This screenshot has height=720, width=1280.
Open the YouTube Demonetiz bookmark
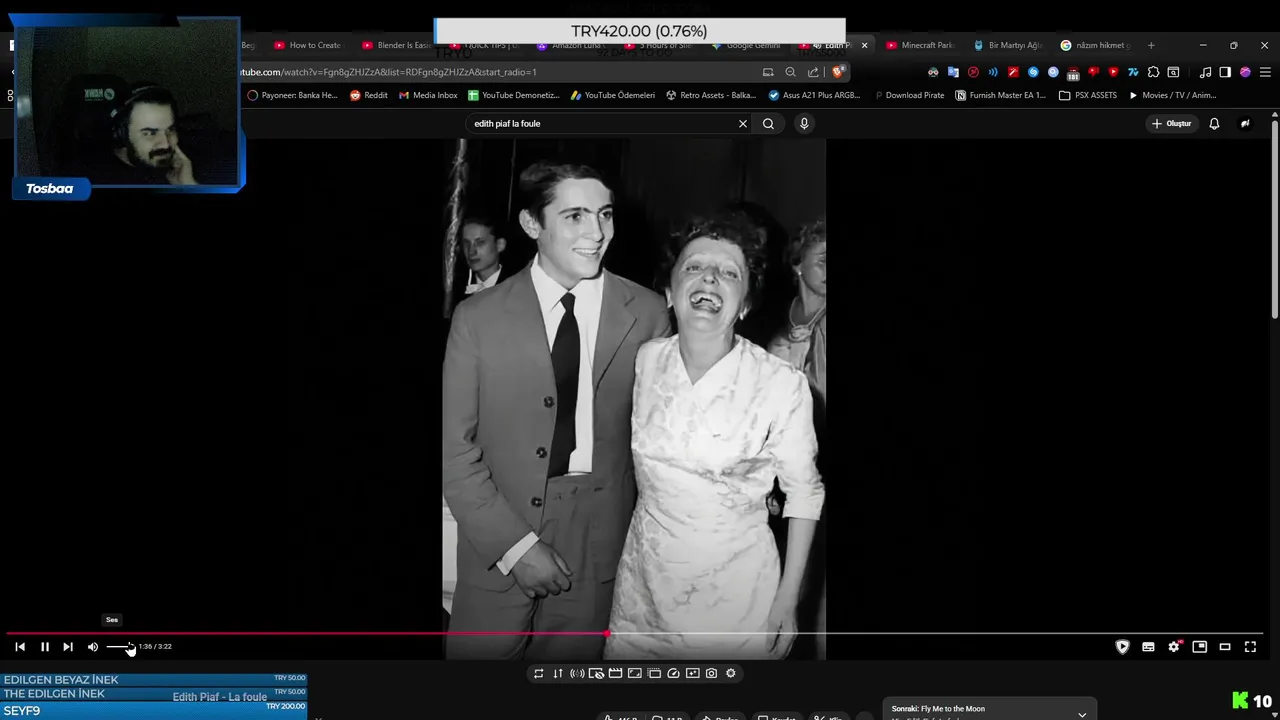pyautogui.click(x=514, y=95)
